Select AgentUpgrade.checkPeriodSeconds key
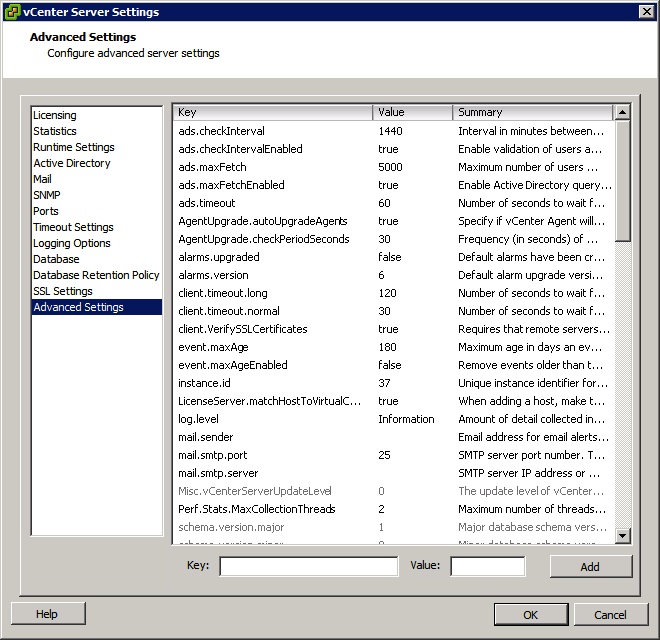Image resolution: width=660 pixels, height=640 pixels. (264, 239)
